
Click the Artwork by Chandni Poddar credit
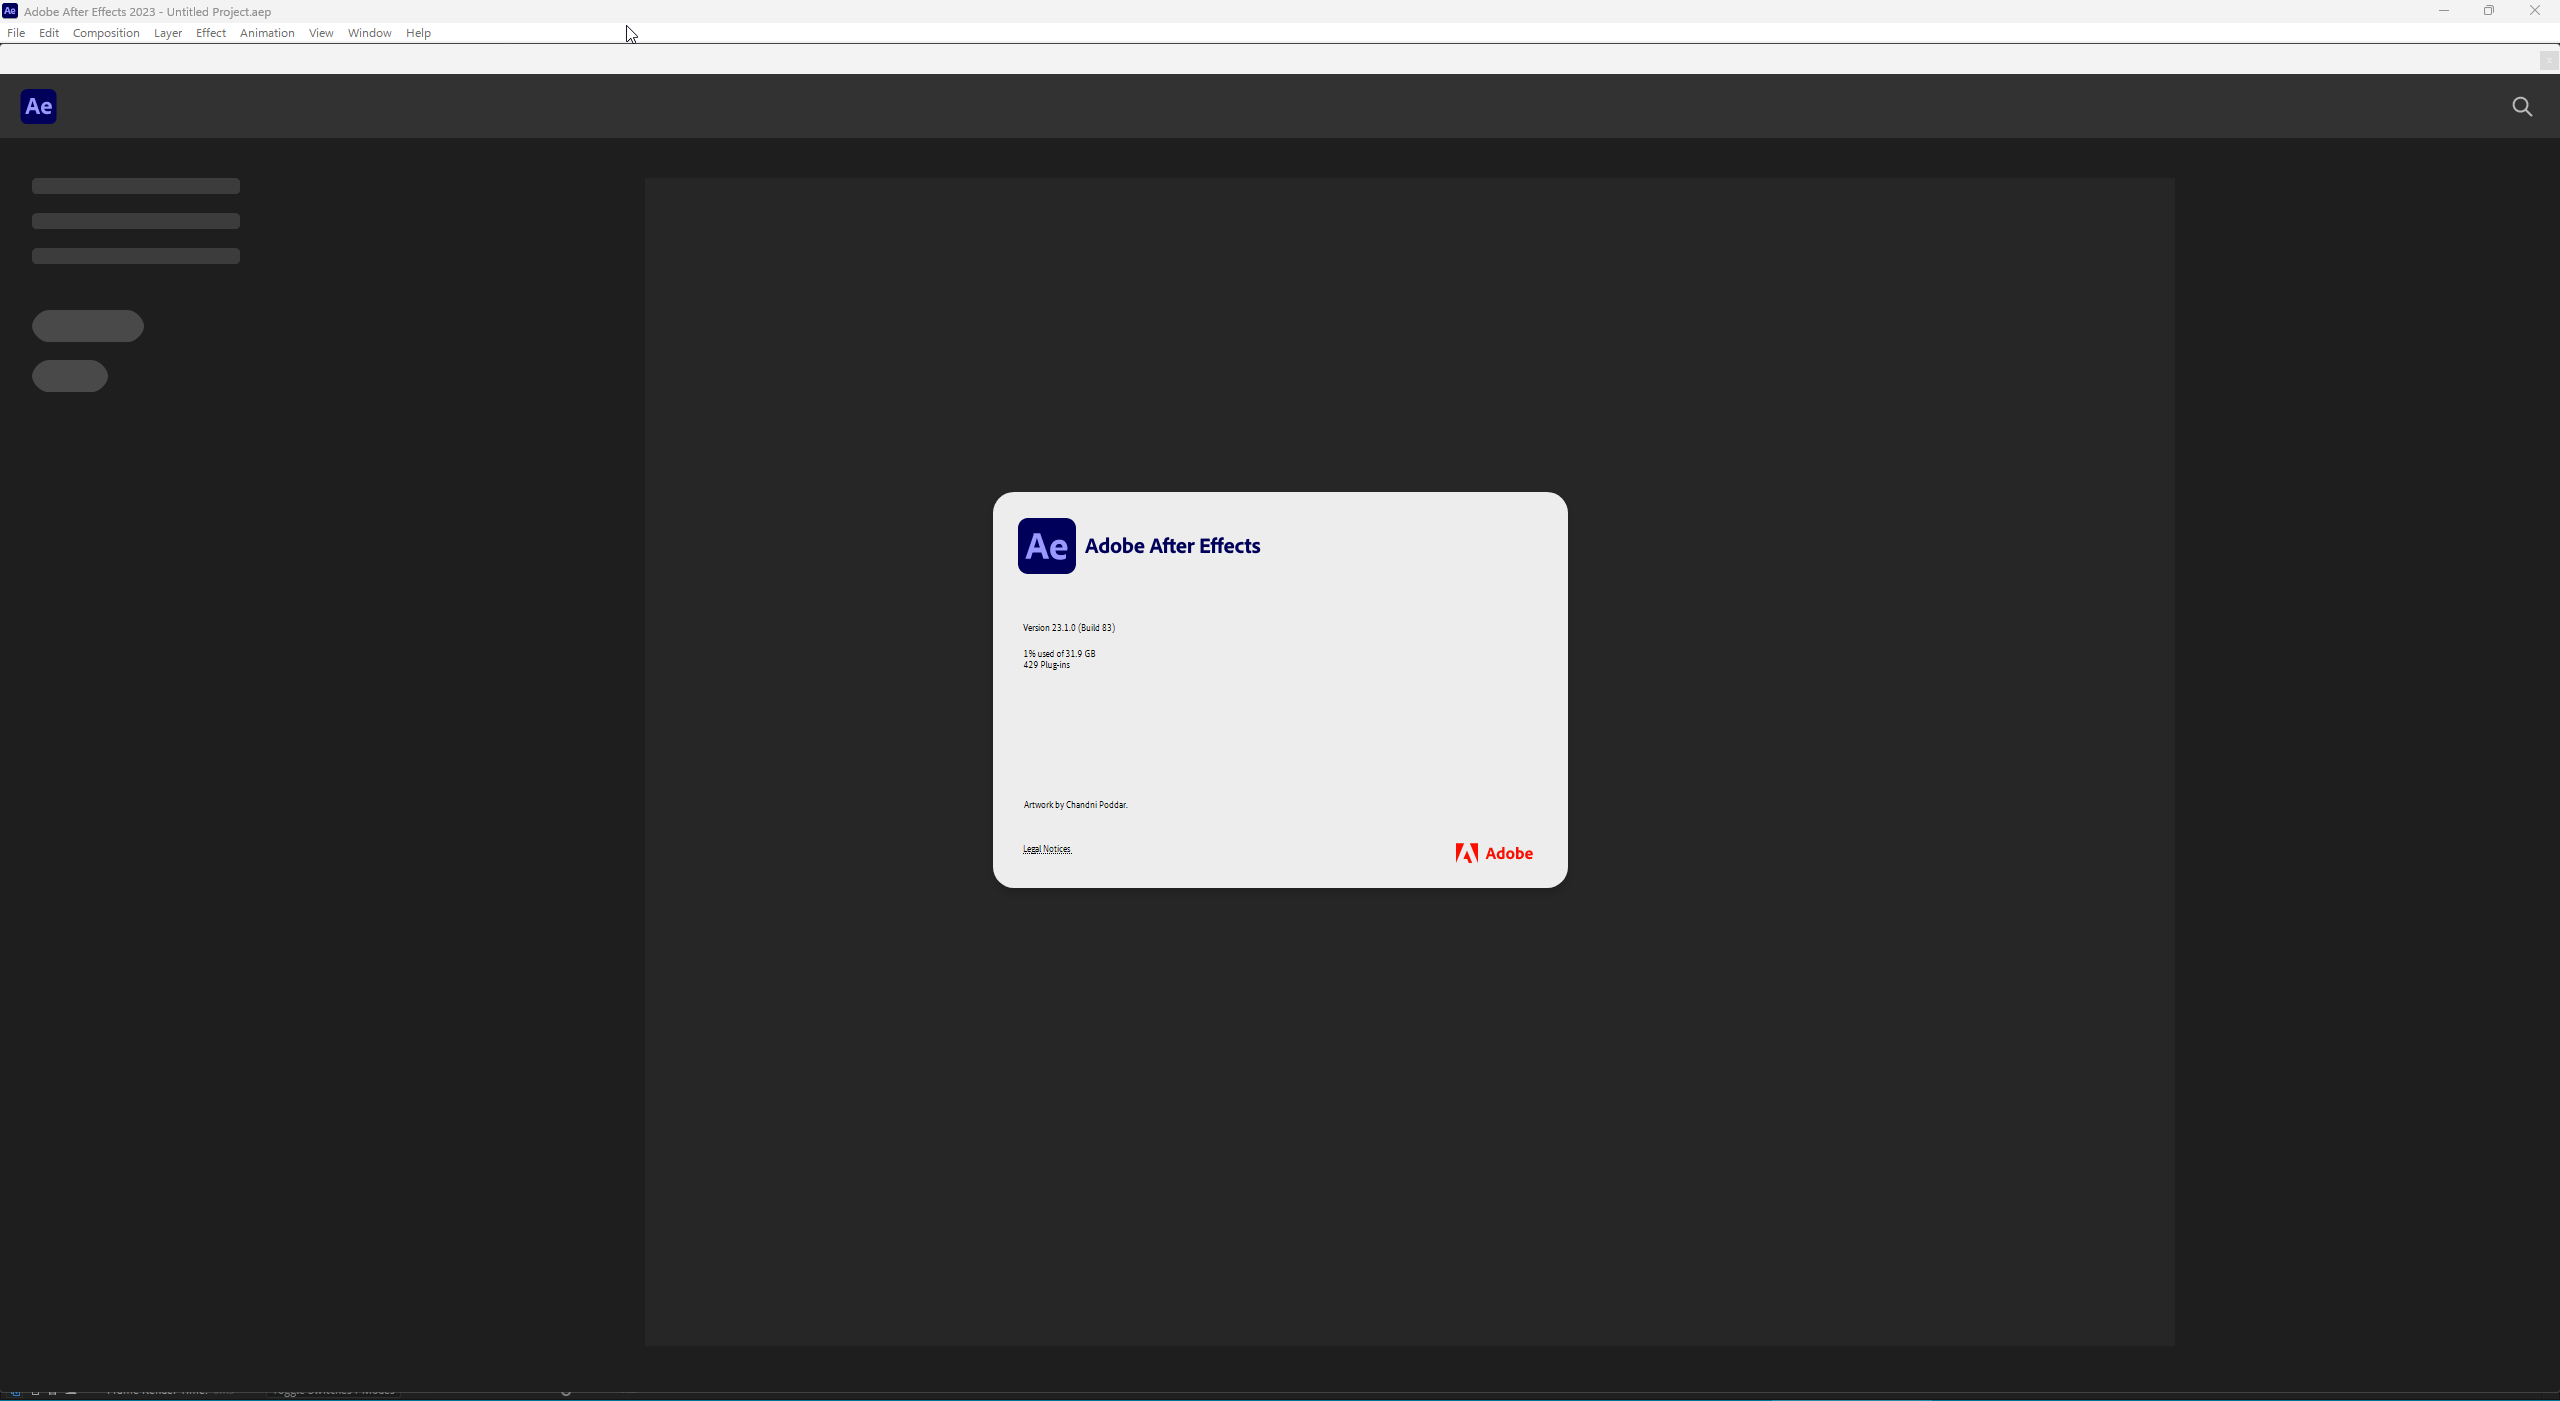[x=1075, y=805]
